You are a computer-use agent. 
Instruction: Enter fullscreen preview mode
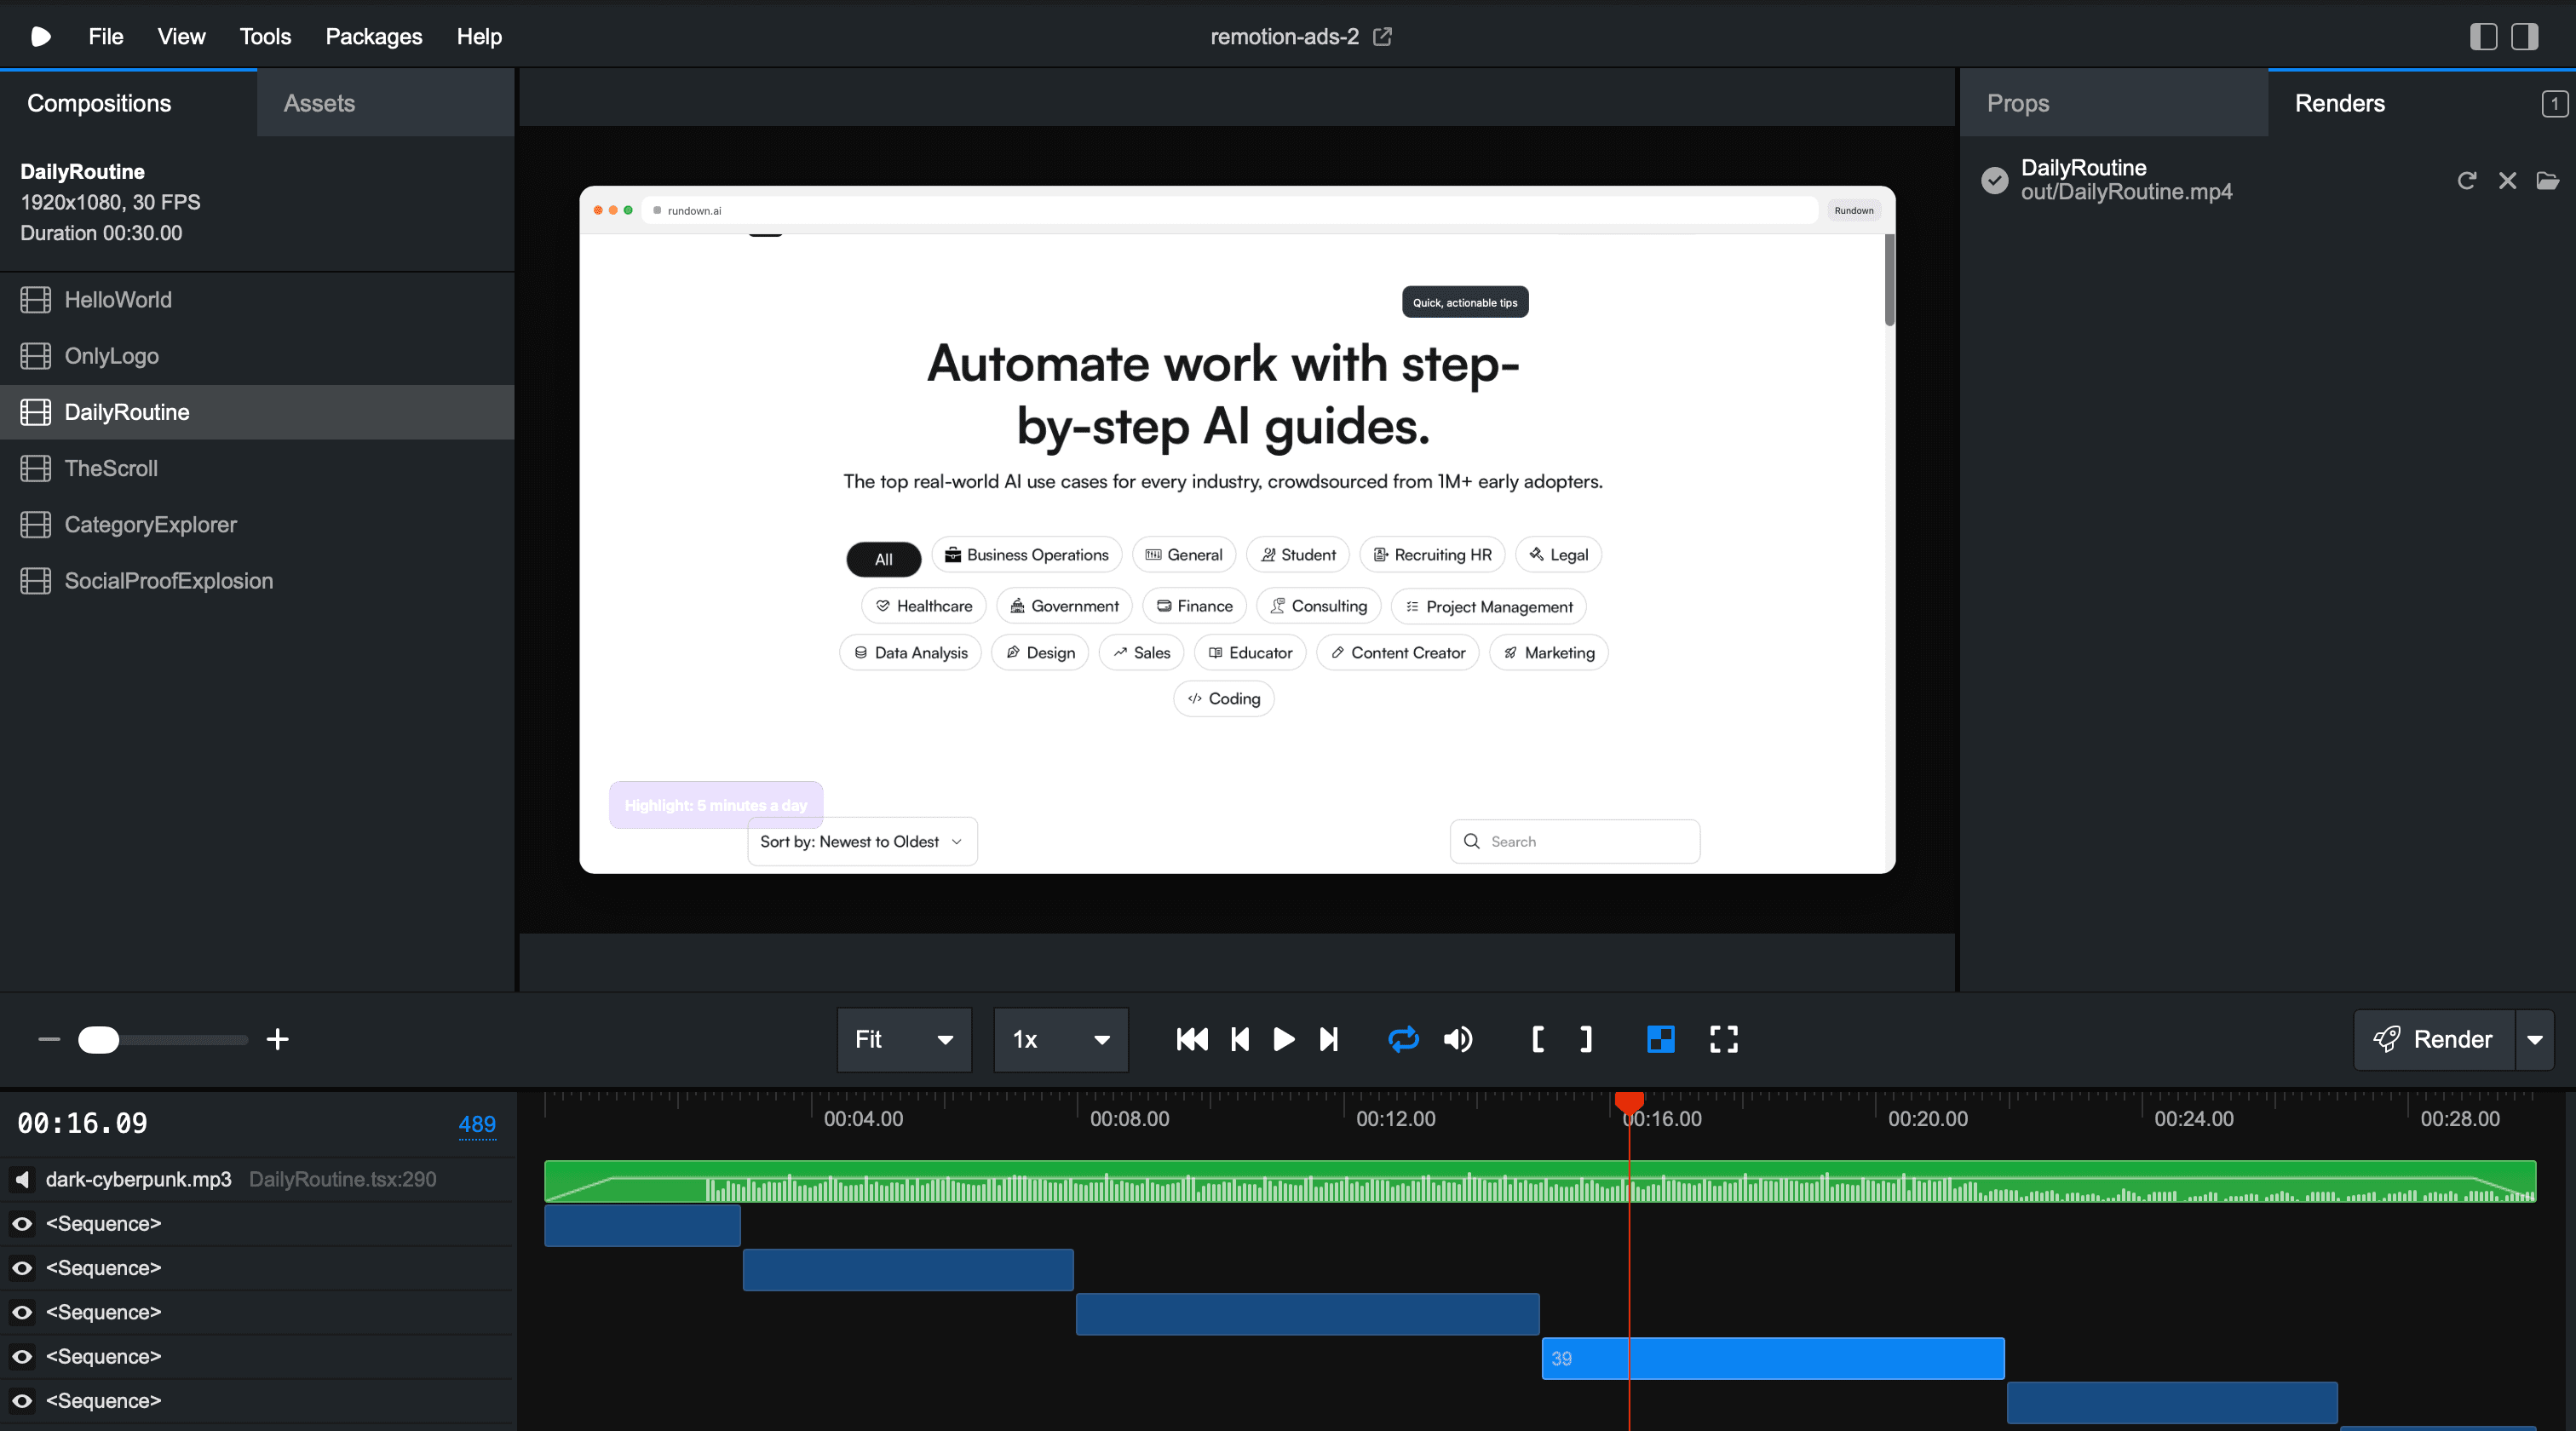1724,1040
